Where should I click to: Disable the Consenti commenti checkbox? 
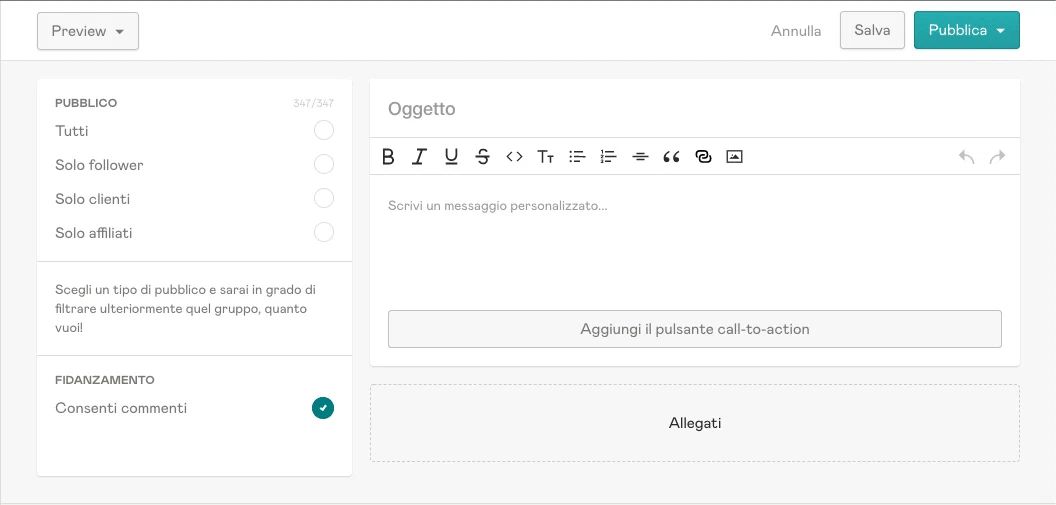point(322,408)
